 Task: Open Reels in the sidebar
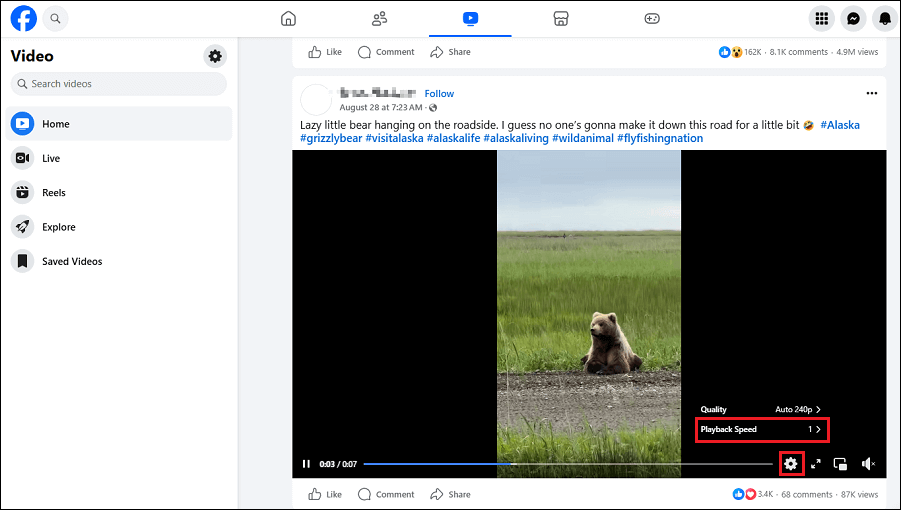pos(119,192)
